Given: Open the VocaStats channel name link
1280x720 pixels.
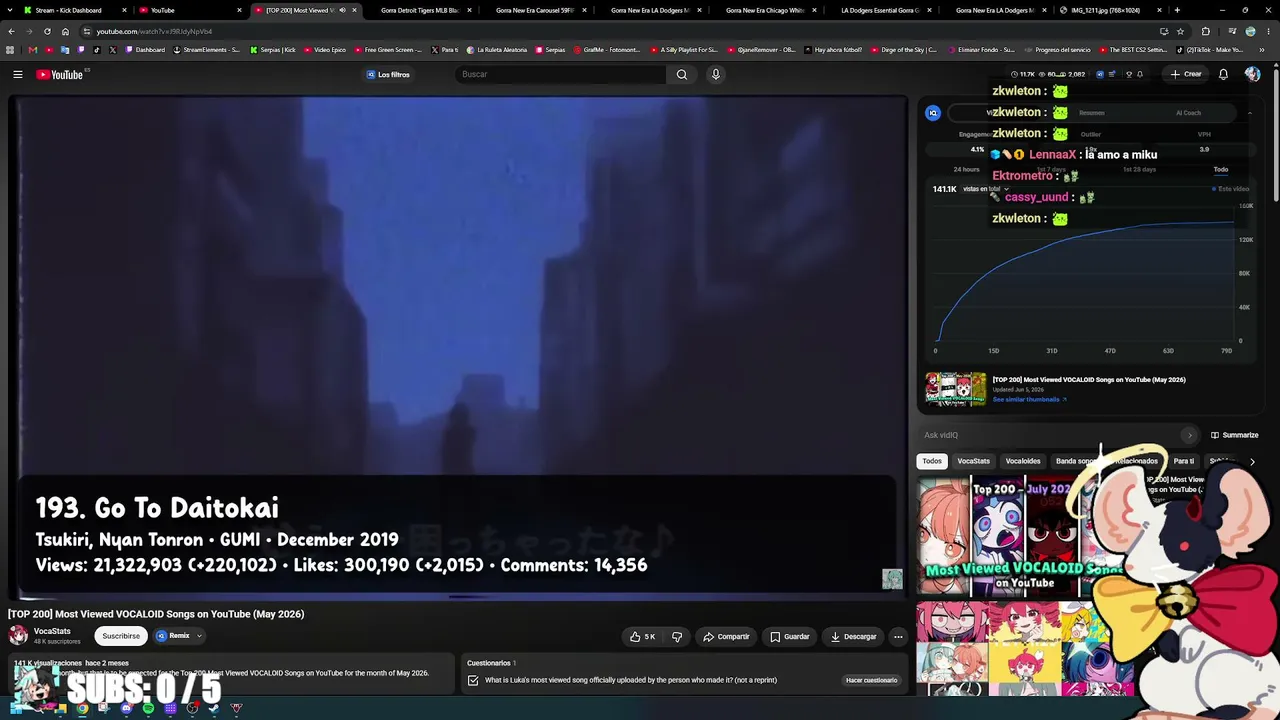Looking at the screenshot, I should click(x=52, y=631).
